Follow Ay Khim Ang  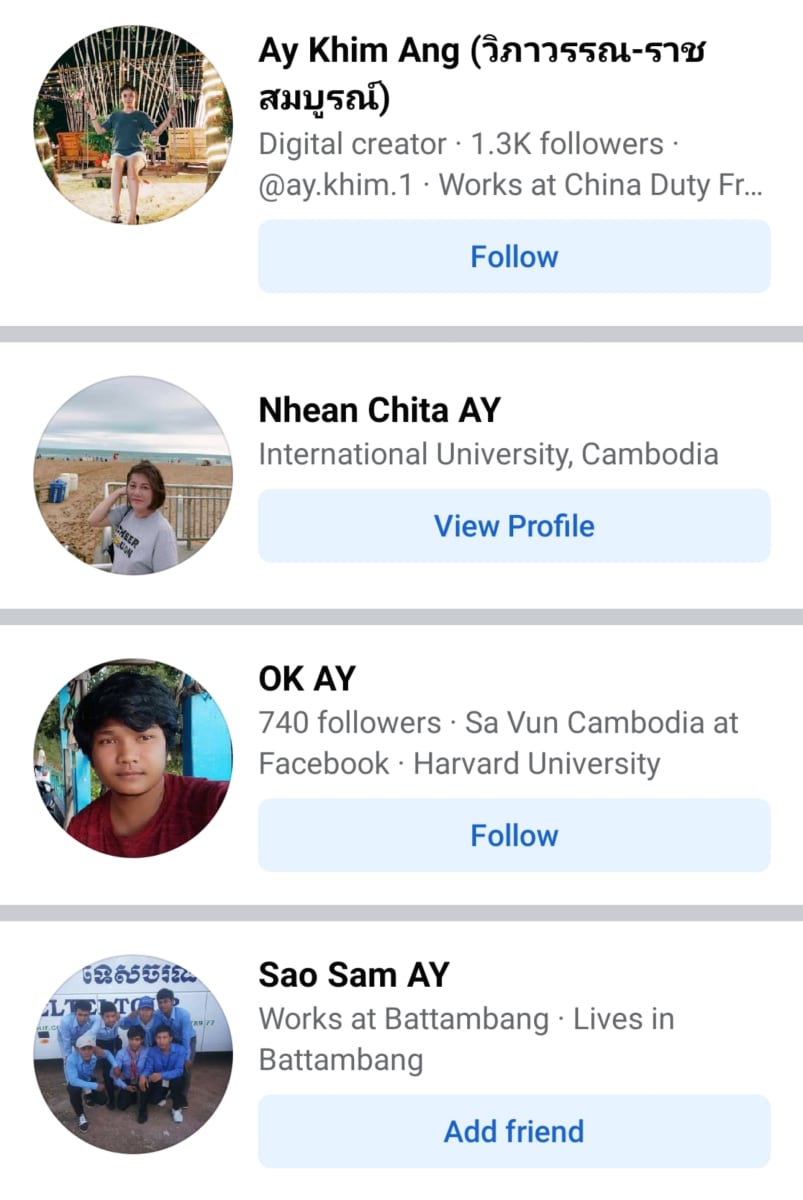tap(514, 257)
